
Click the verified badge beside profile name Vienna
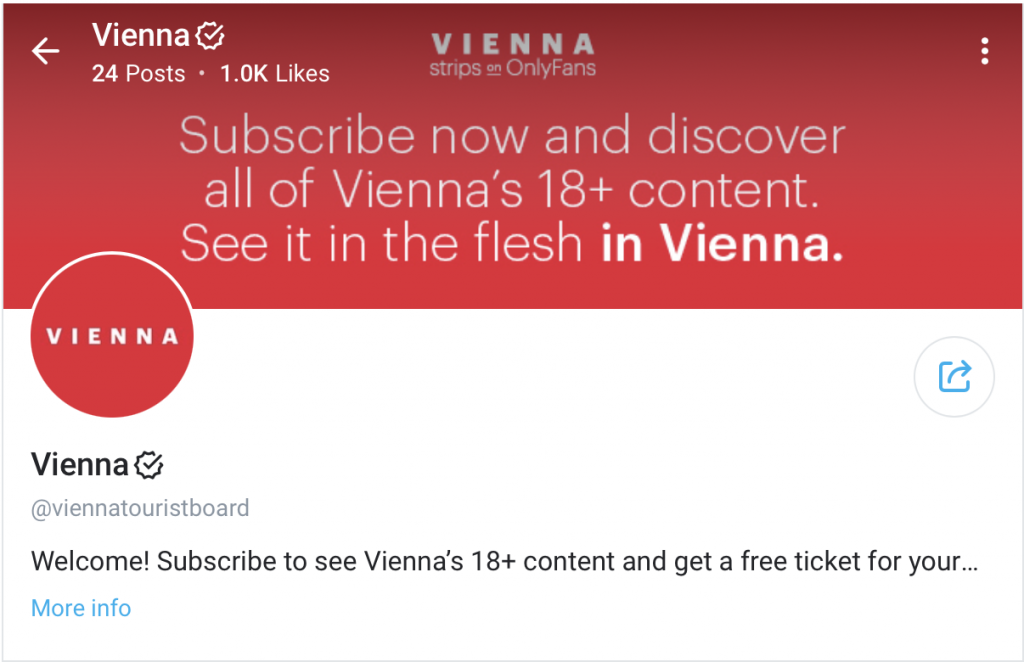coord(149,465)
